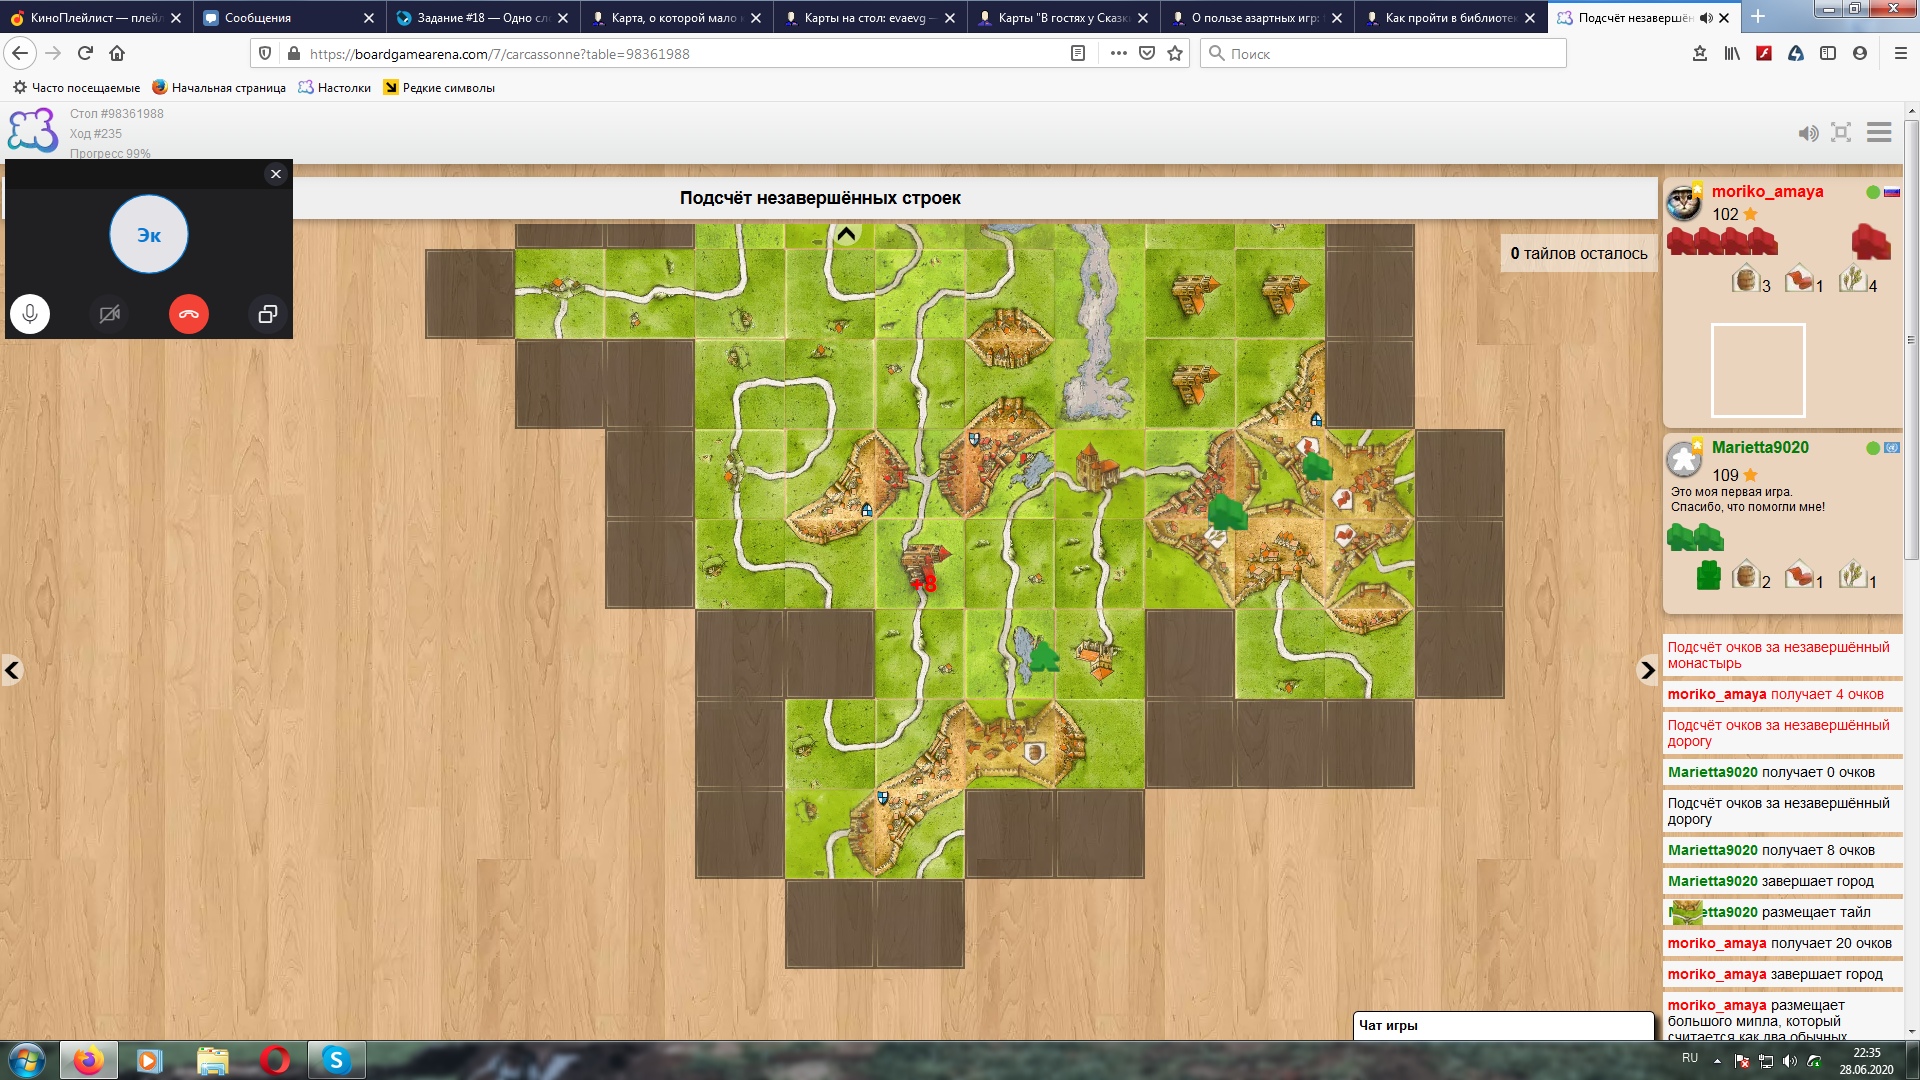This screenshot has height=1080, width=1920.
Task: Click the 0 тайлов осталось label
Action: click(x=1578, y=254)
